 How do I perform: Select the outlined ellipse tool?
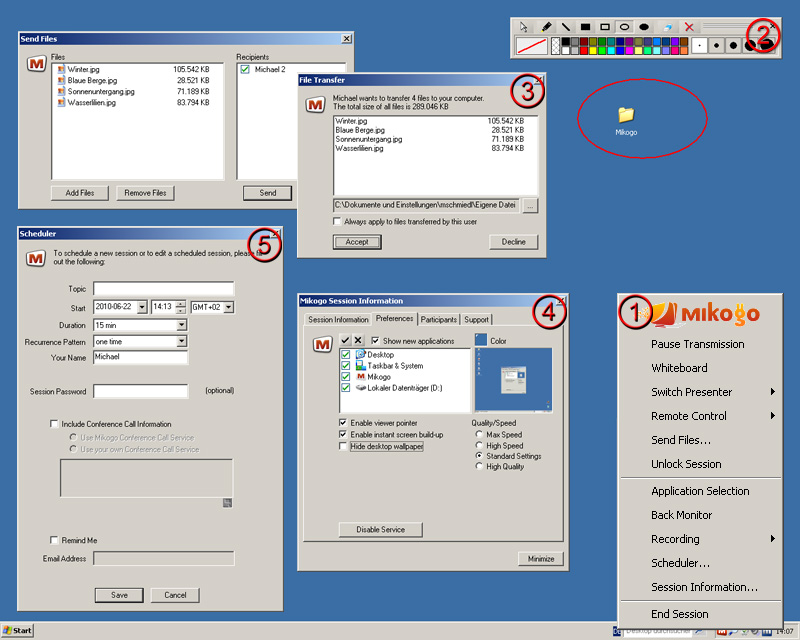(624, 27)
